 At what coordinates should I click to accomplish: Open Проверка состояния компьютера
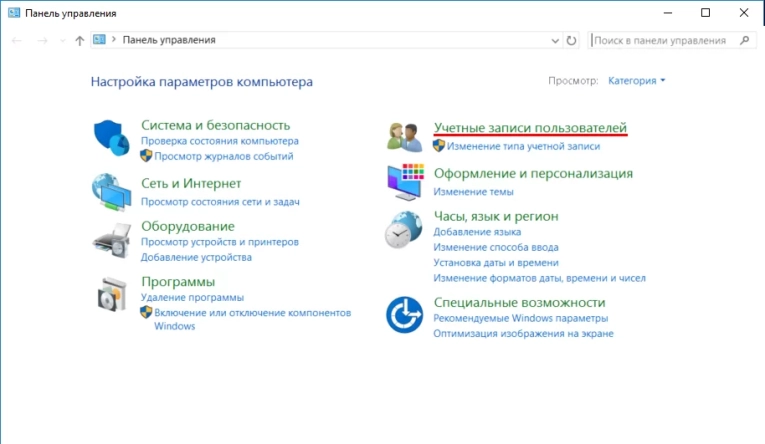pos(220,141)
